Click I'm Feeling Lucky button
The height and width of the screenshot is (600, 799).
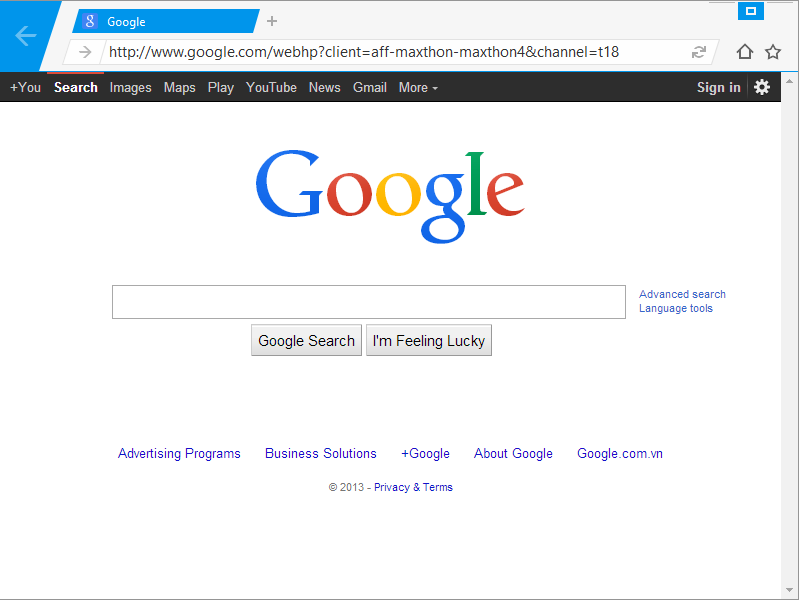pos(429,340)
